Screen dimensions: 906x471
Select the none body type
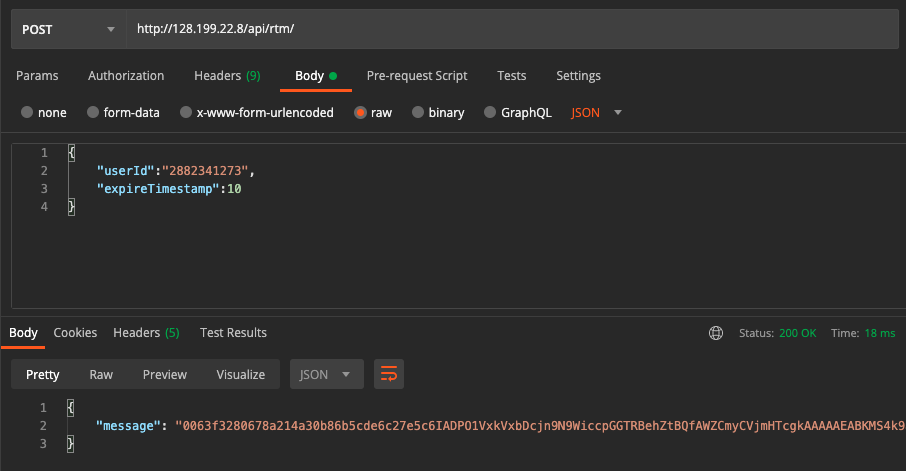point(44,113)
